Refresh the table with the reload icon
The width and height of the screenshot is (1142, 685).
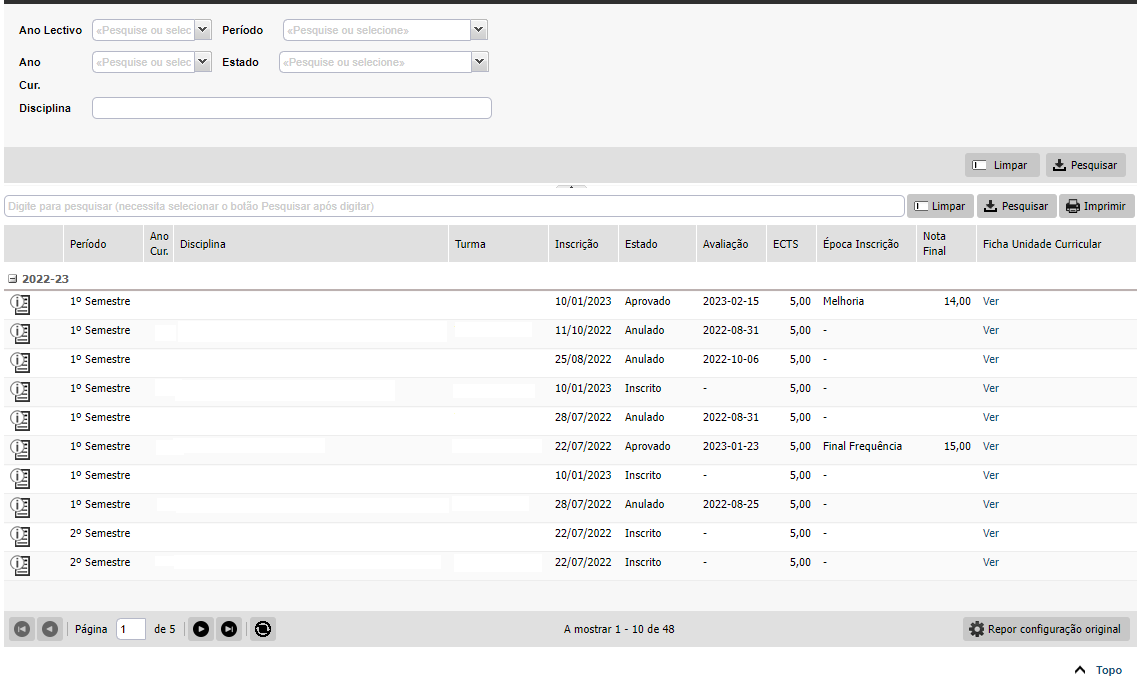tap(263, 629)
